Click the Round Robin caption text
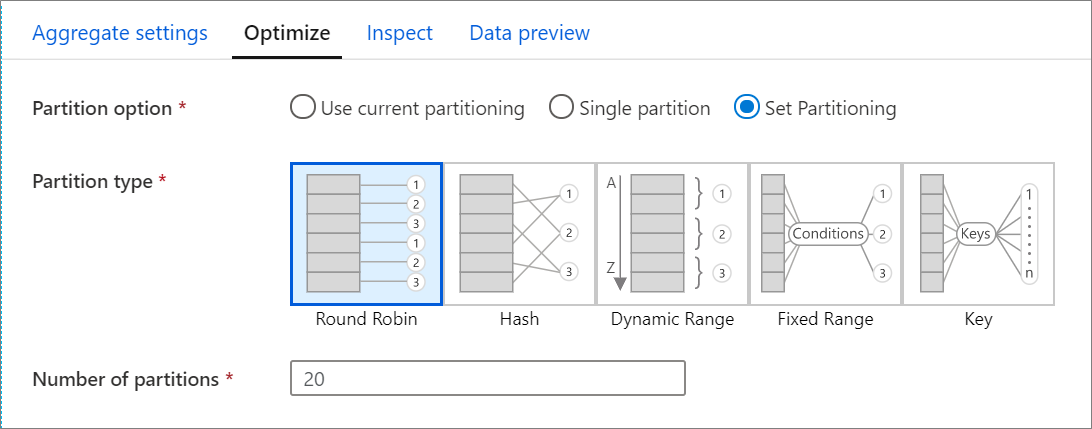 pyautogui.click(x=366, y=320)
